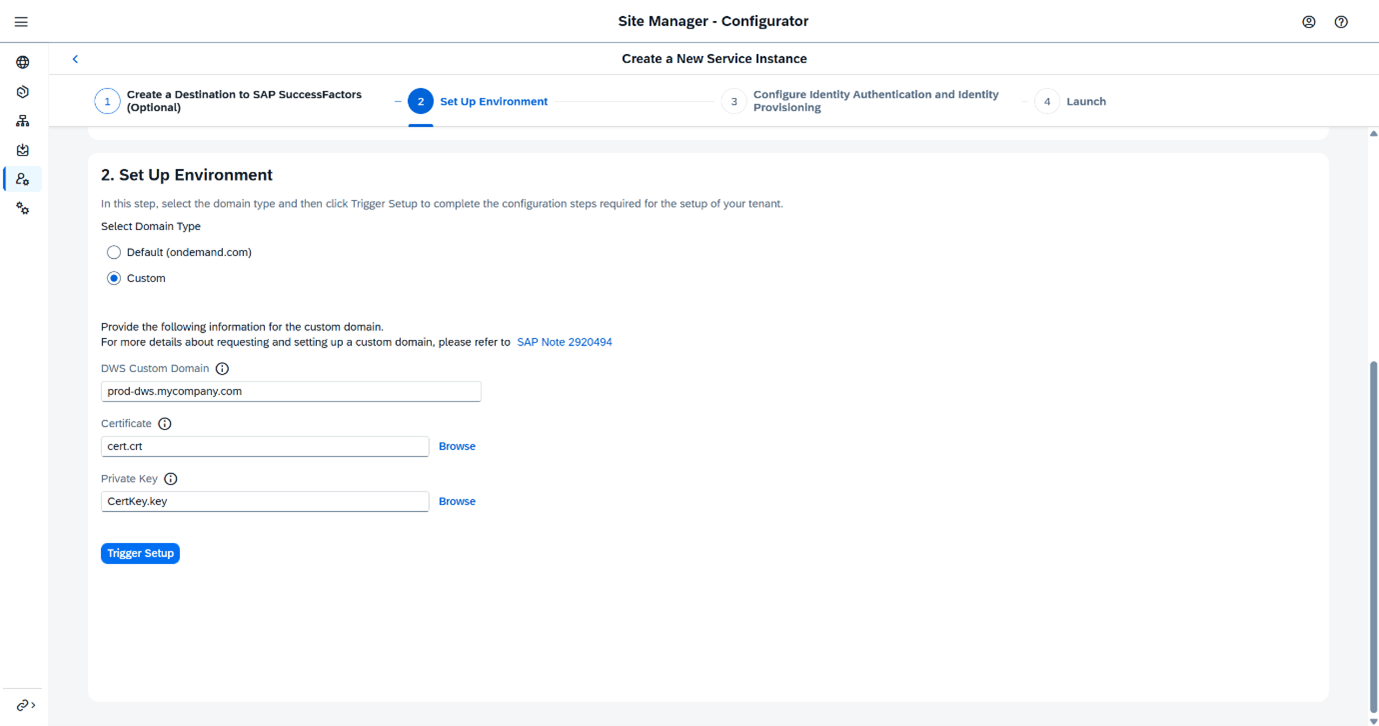Select Custom domain type radio
The image size is (1379, 726).
point(114,278)
